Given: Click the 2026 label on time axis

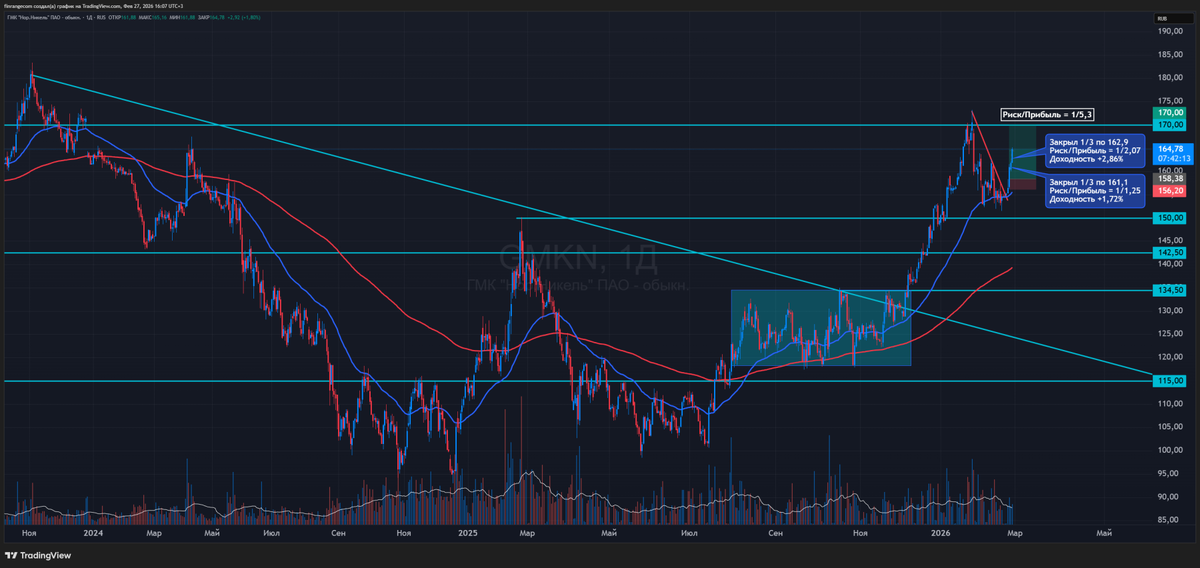Looking at the screenshot, I should (x=940, y=535).
